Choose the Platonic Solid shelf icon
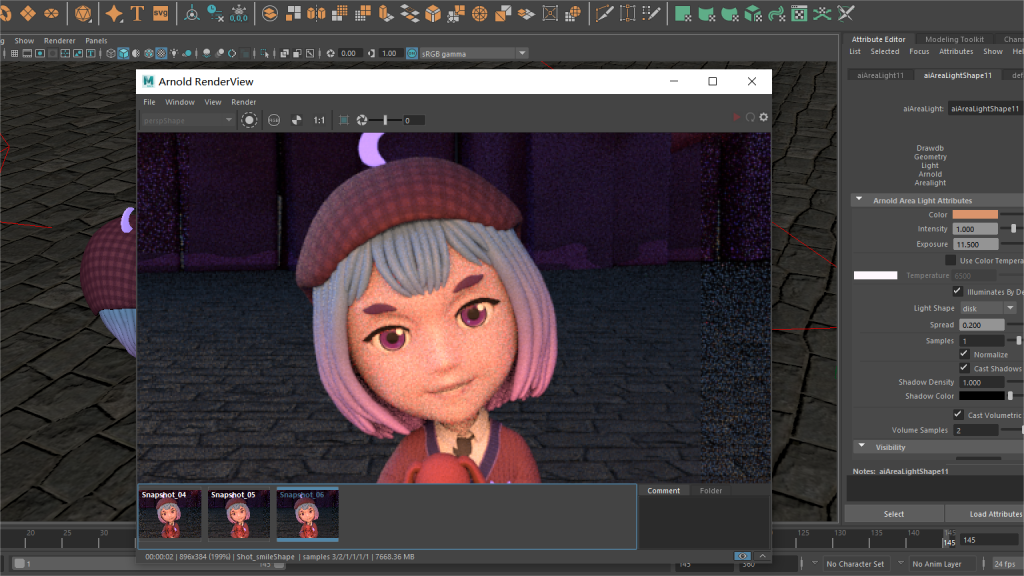This screenshot has width=1024, height=576. (x=83, y=13)
